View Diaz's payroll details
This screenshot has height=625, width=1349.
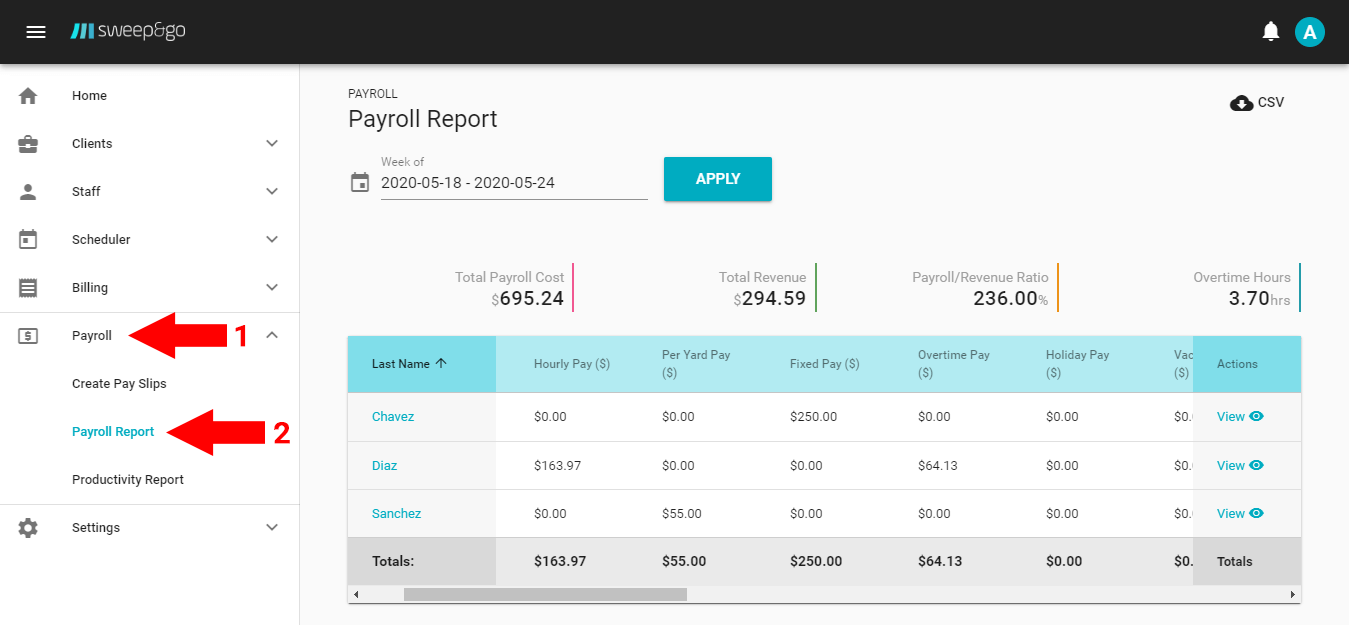[1239, 465]
